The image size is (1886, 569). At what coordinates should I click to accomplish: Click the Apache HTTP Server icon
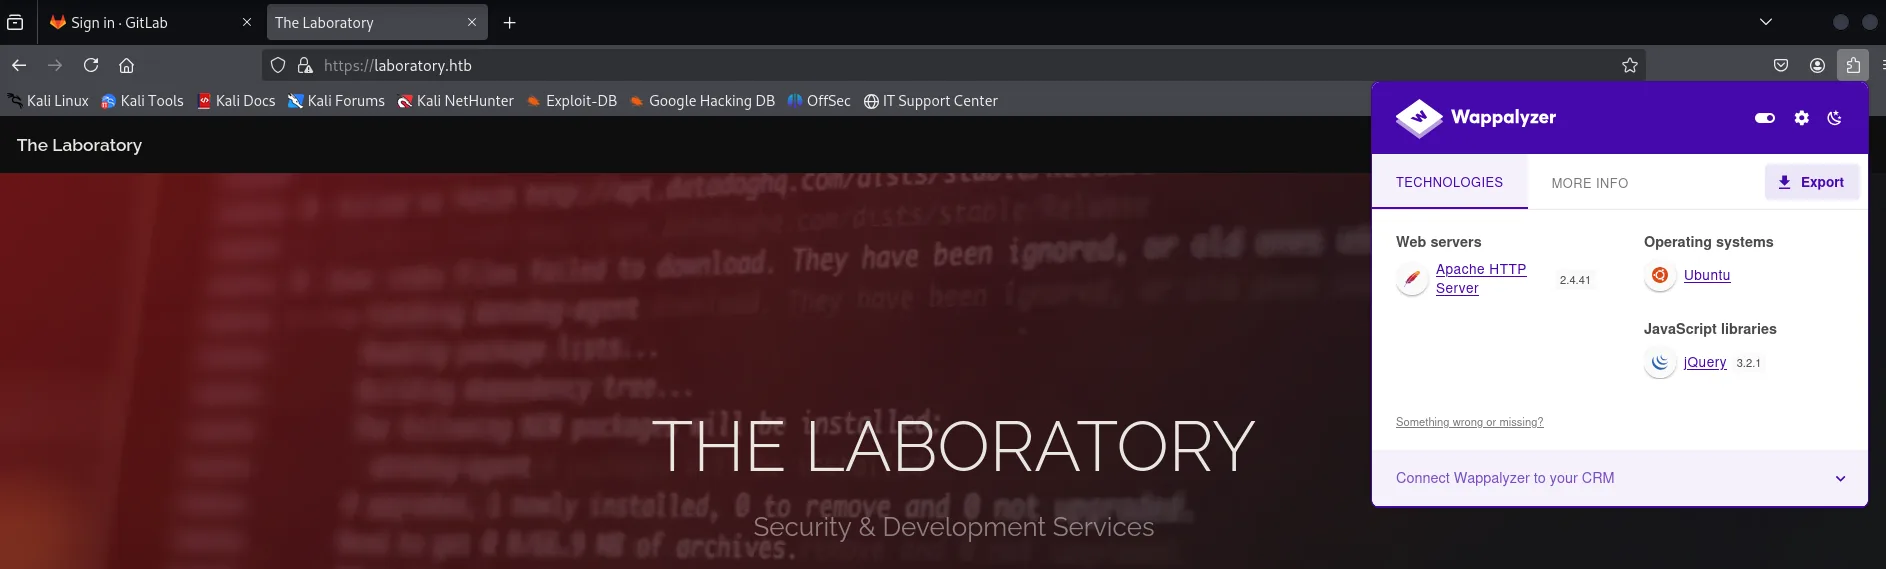coord(1412,279)
